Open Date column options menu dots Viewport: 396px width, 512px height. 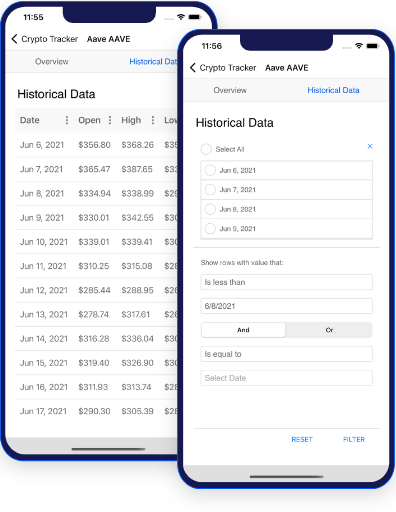[x=67, y=120]
